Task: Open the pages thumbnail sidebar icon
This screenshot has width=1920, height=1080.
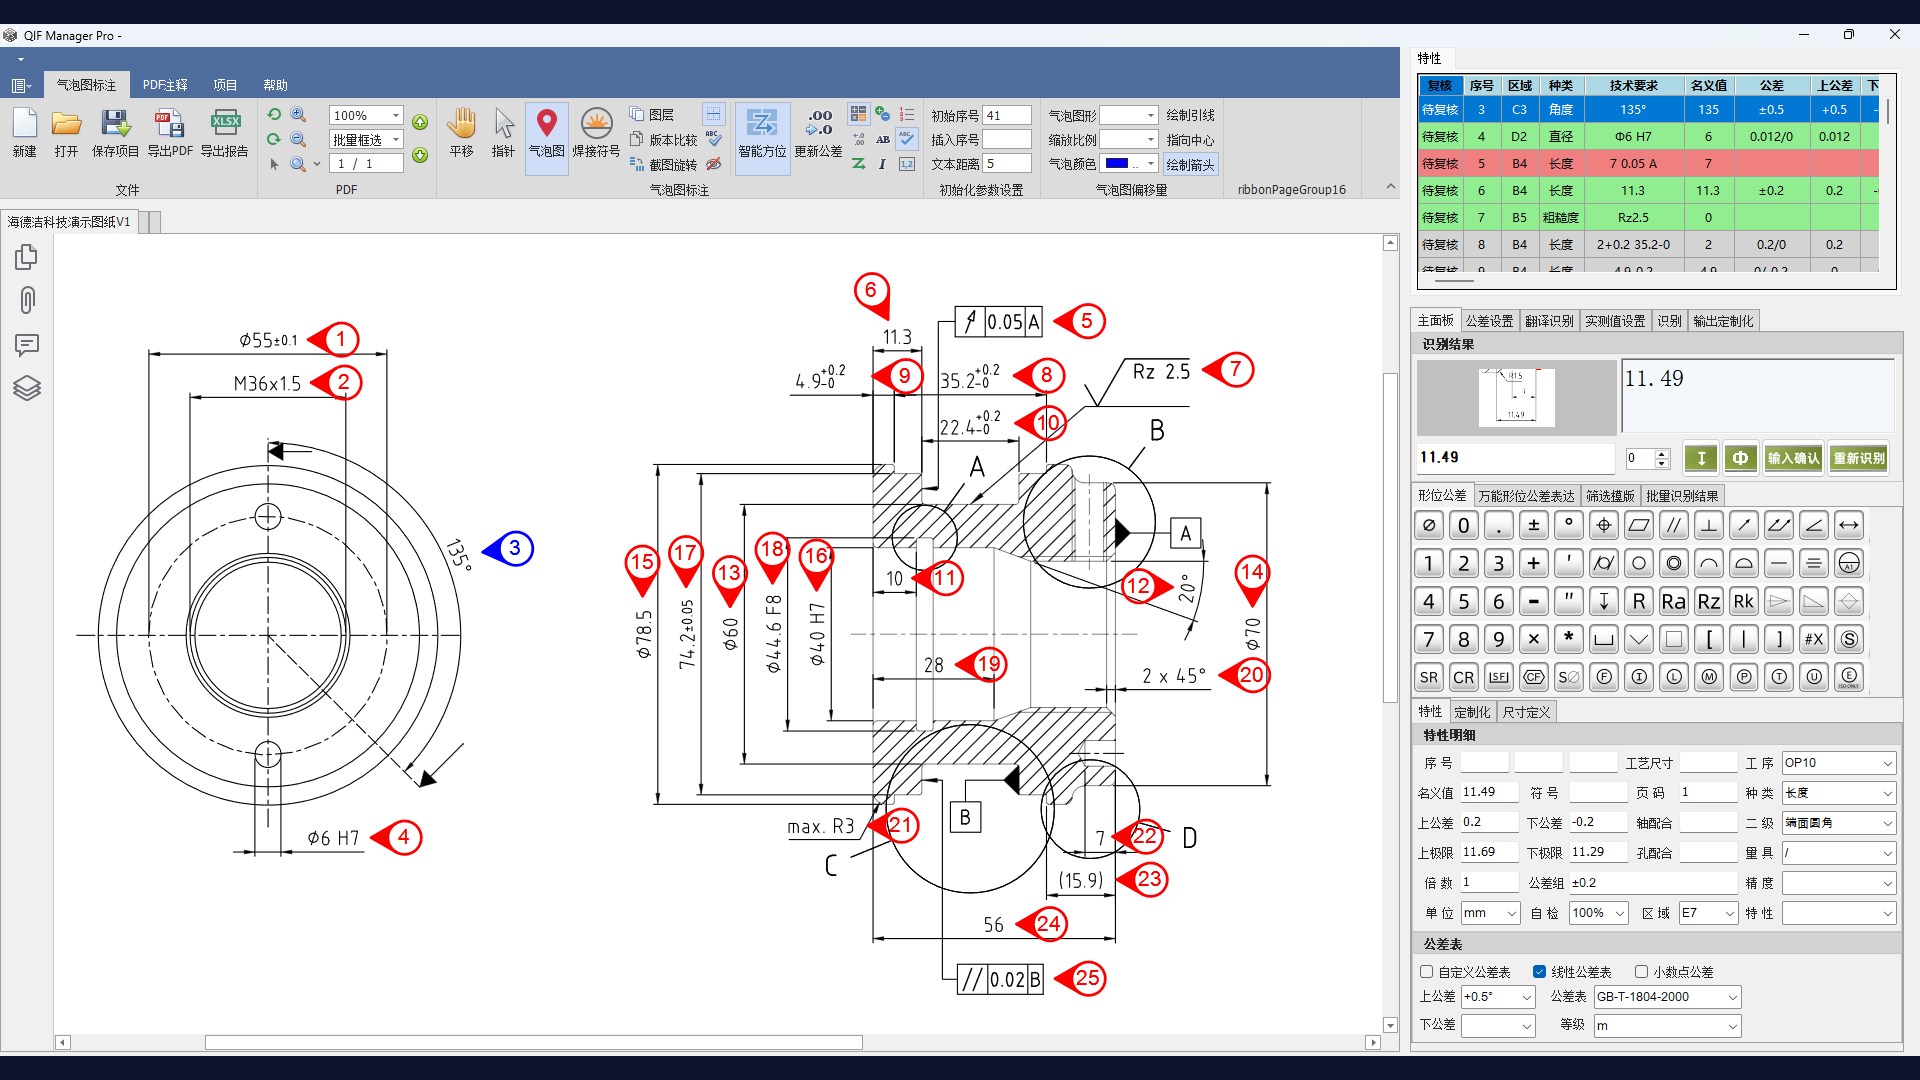Action: click(27, 257)
